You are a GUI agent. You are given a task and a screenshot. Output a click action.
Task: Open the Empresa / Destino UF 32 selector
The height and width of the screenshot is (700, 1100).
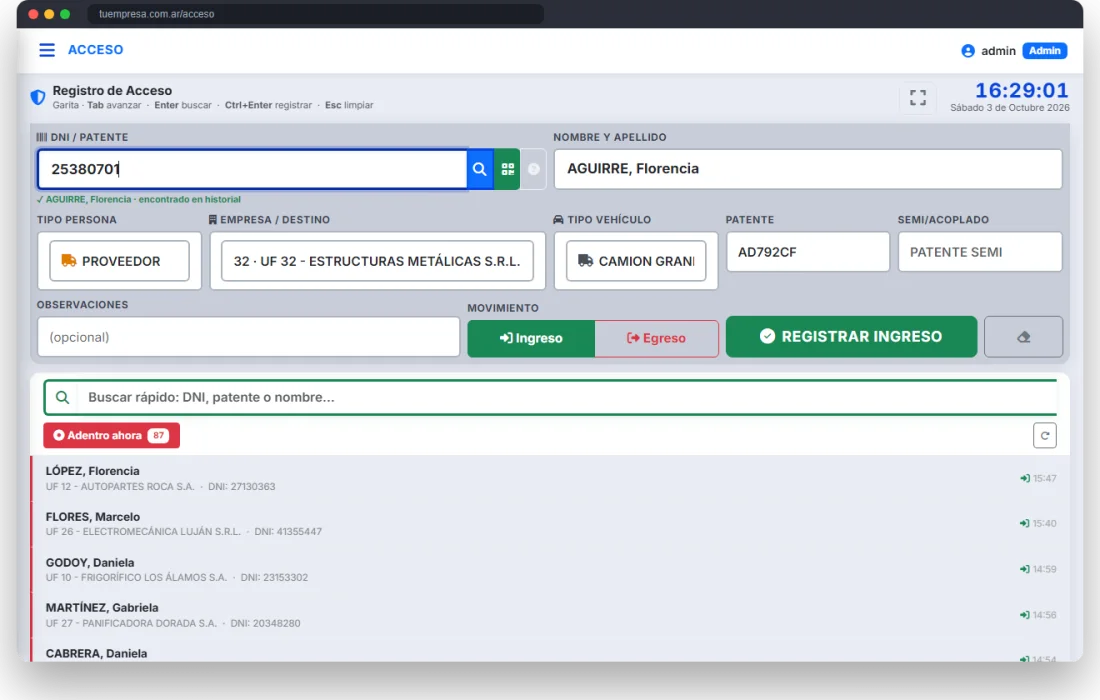(377, 261)
